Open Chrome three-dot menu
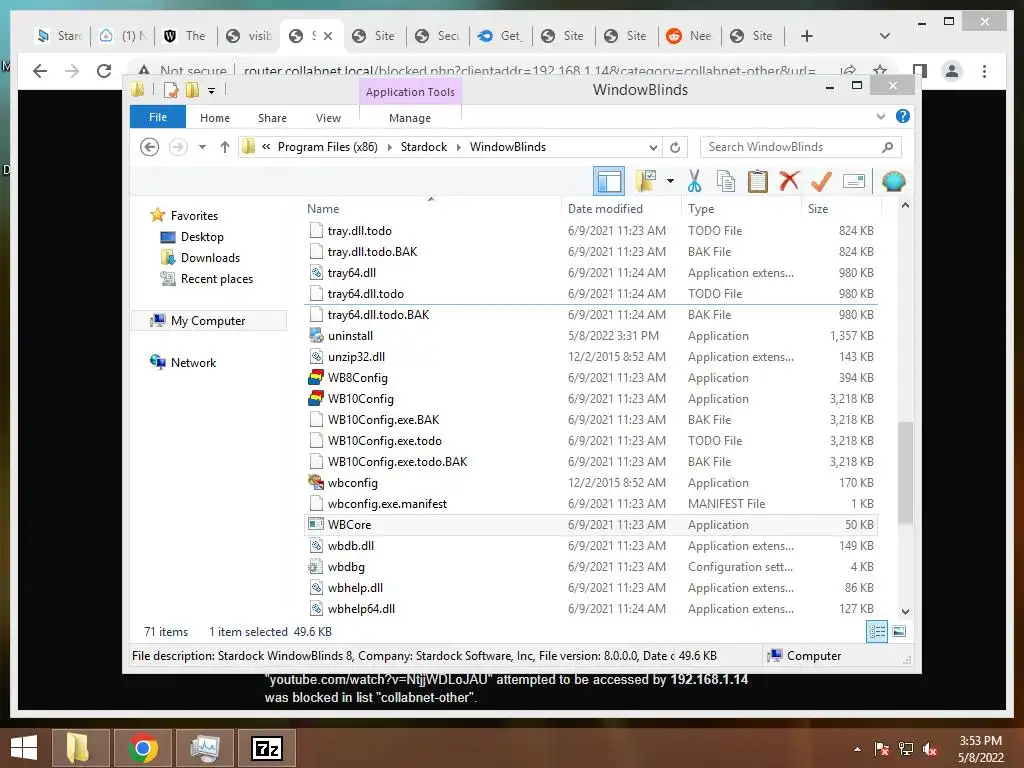The width and height of the screenshot is (1024, 768). pos(984,71)
